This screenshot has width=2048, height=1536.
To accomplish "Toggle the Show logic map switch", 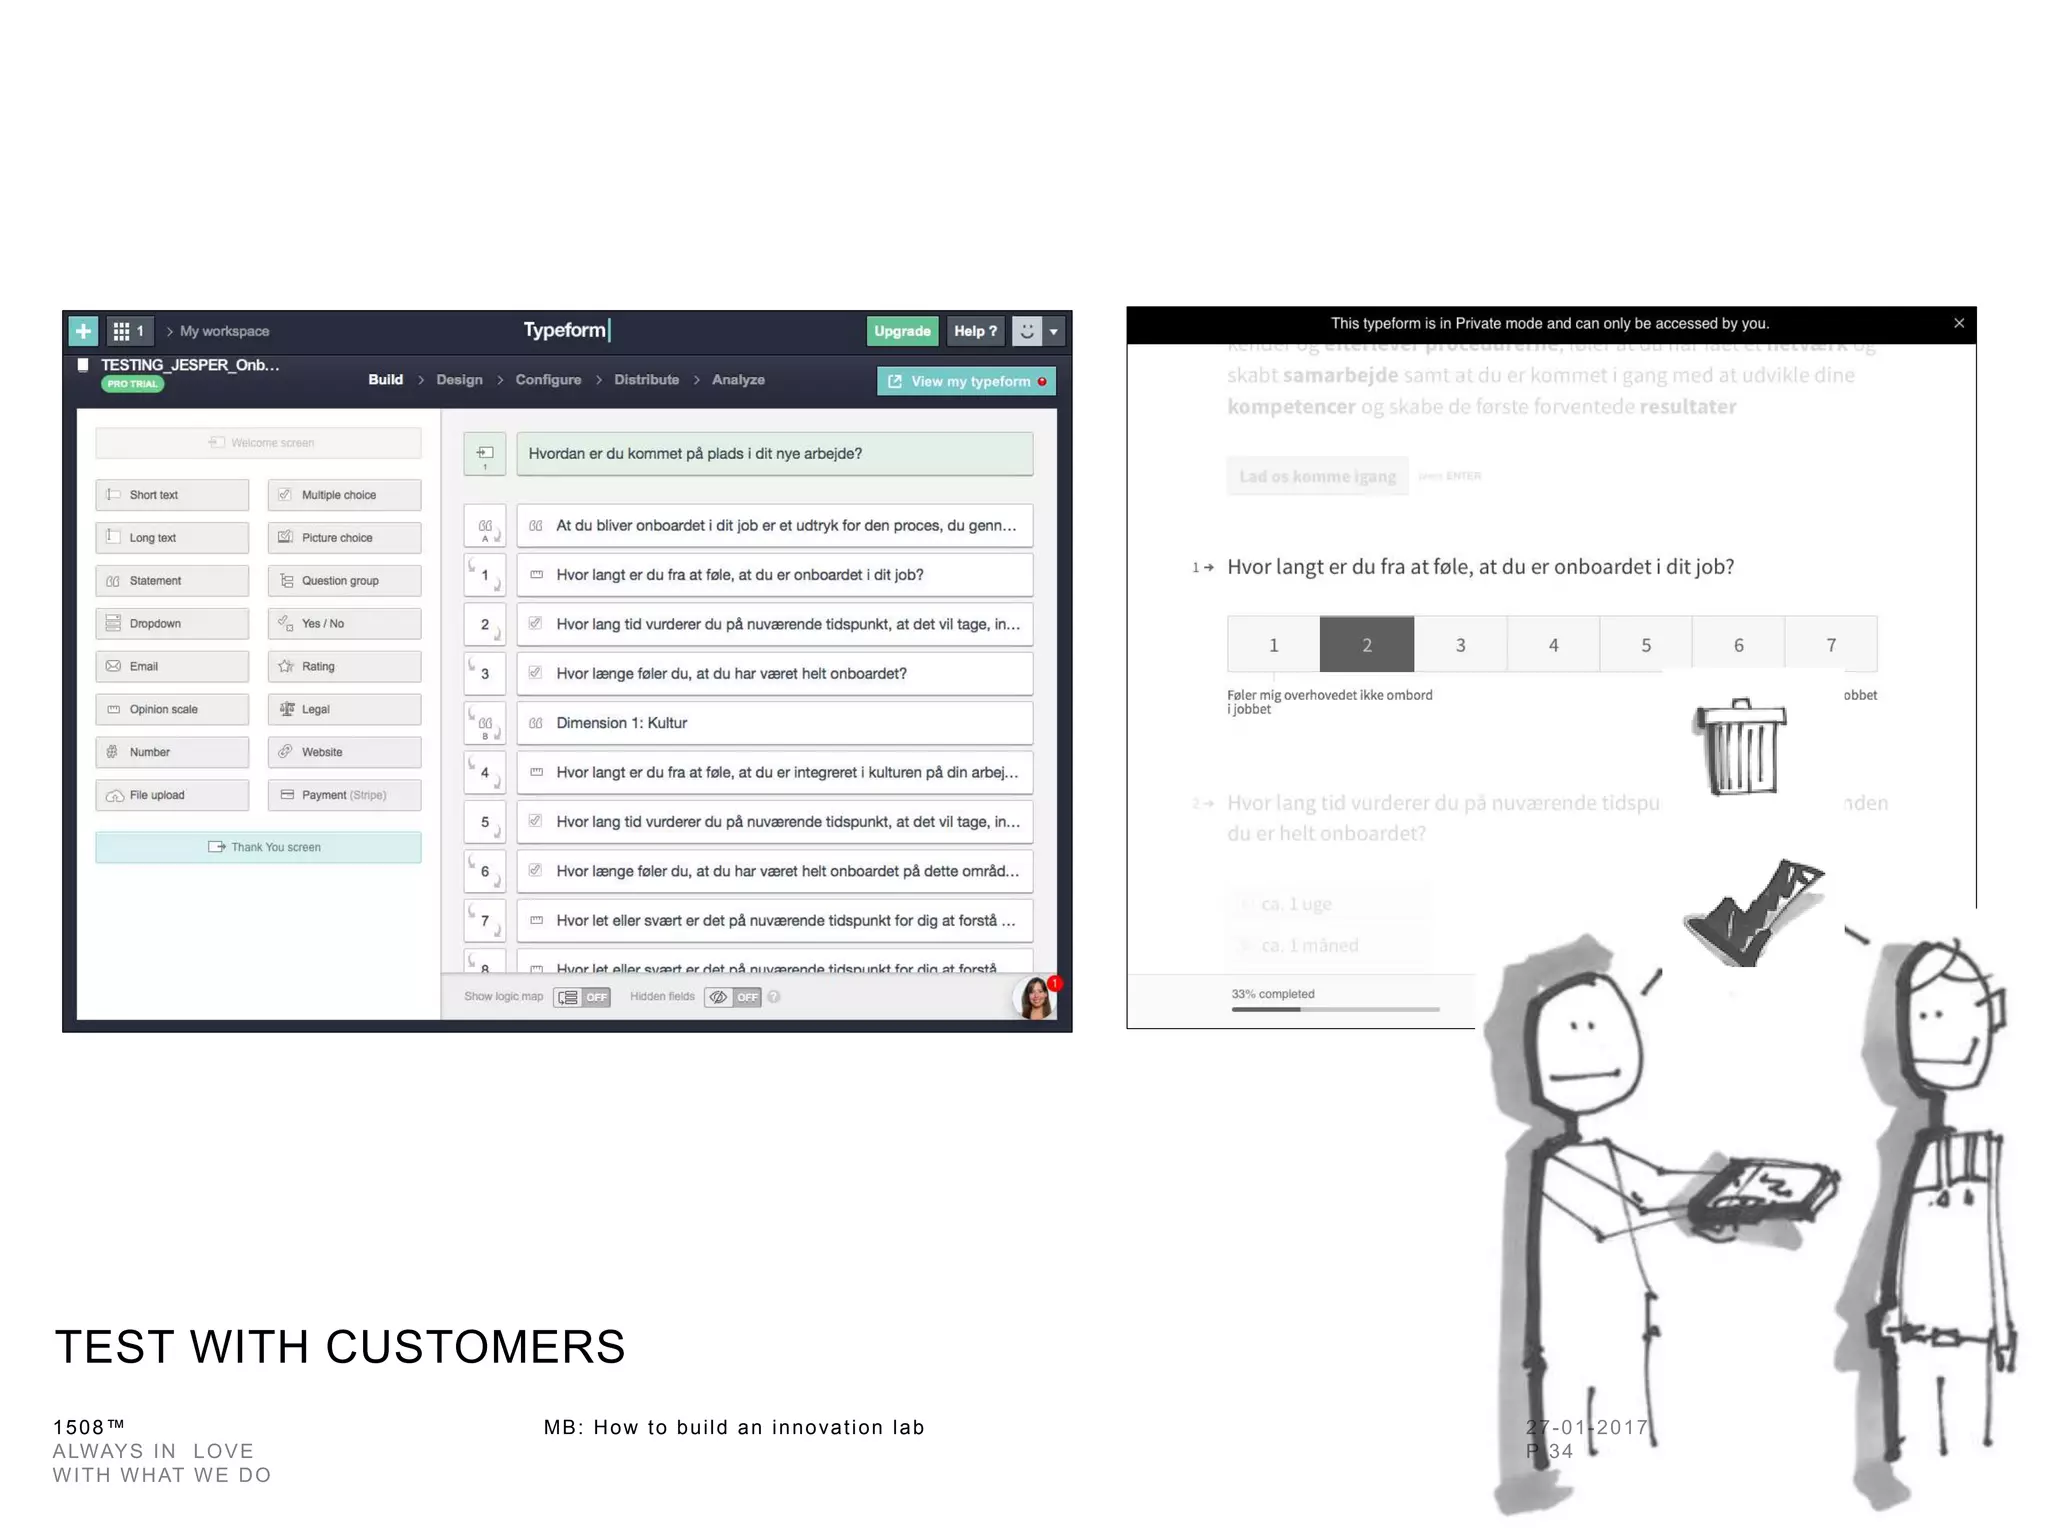I will 582,997.
